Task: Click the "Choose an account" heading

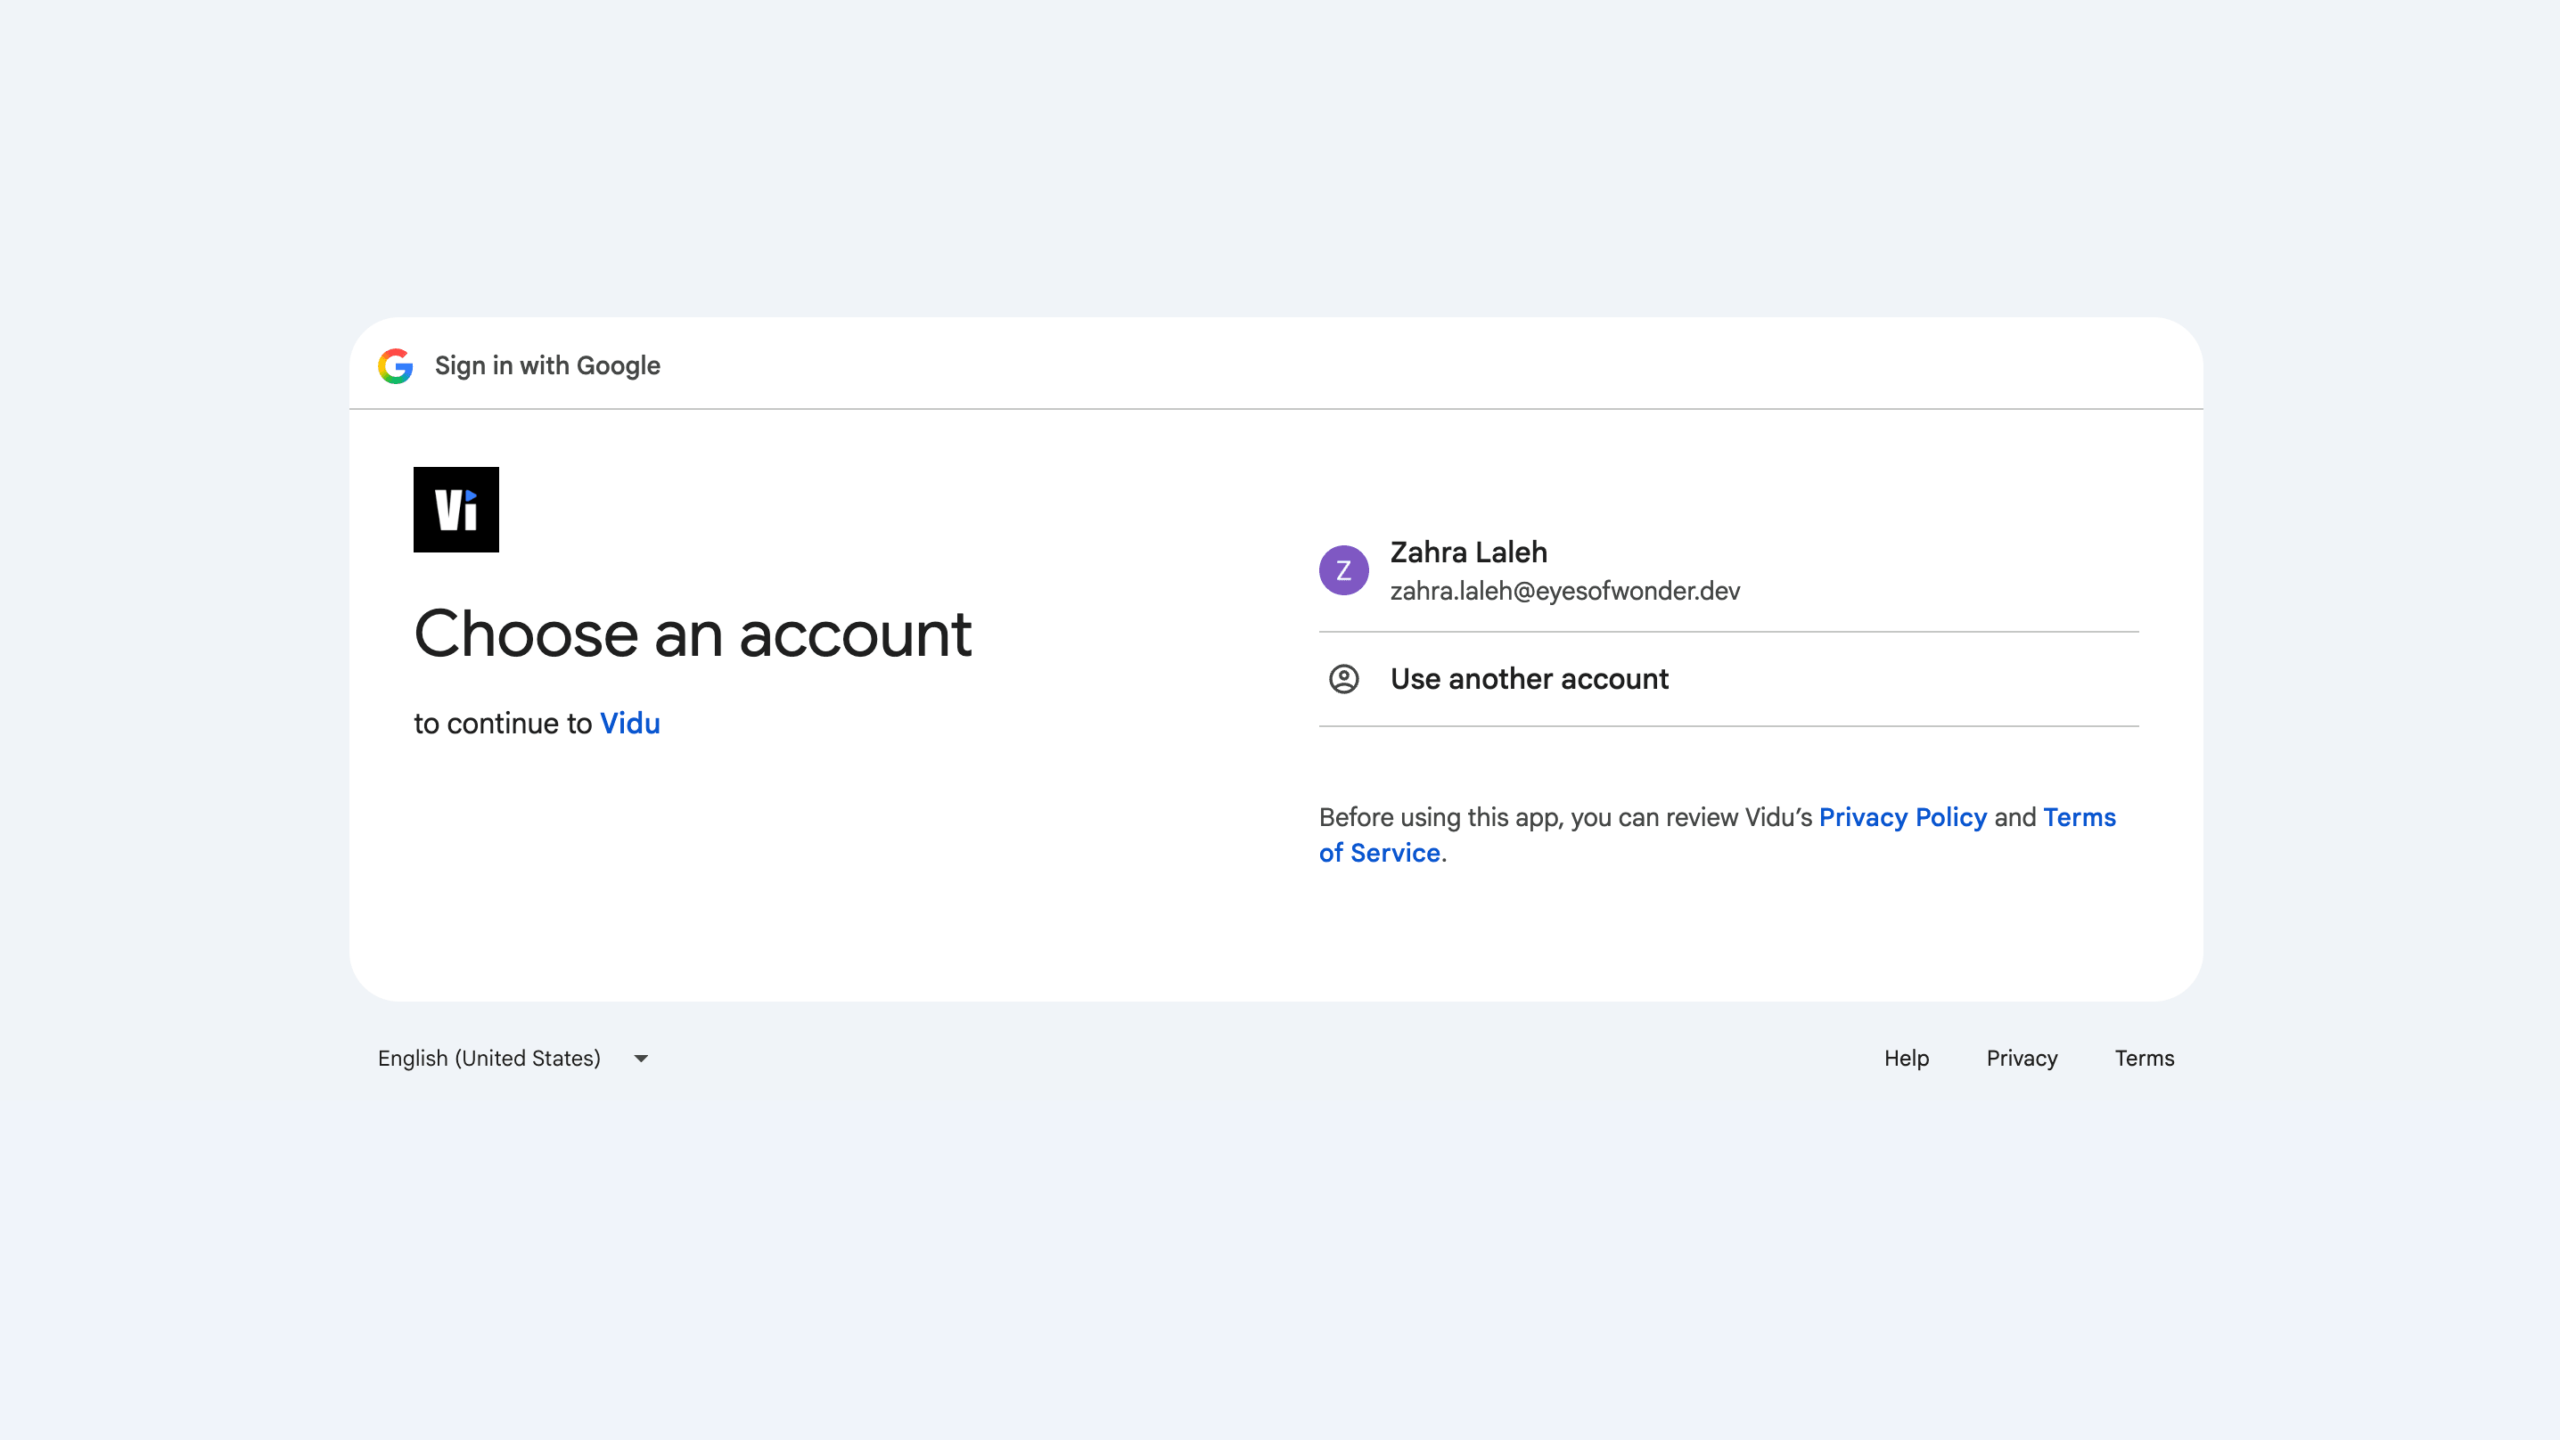Action: pos(692,634)
